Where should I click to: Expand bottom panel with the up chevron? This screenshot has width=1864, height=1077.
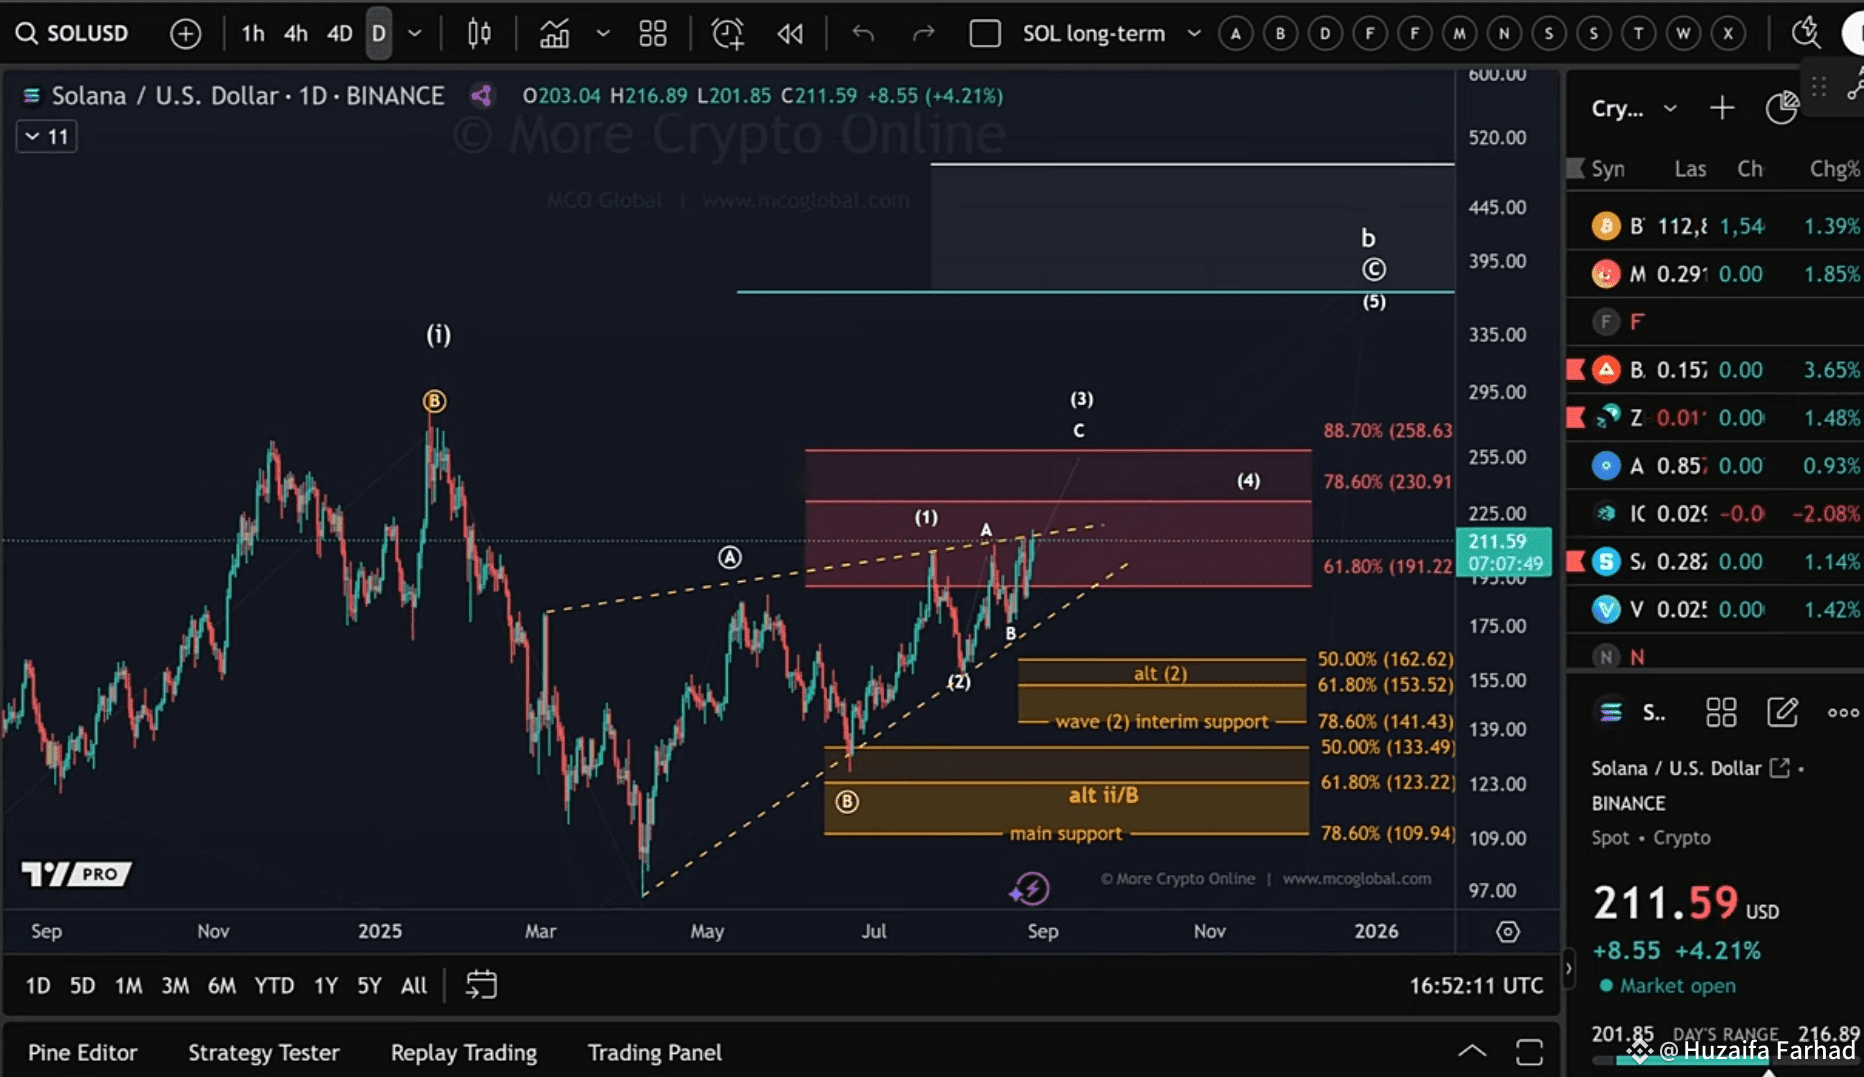(1472, 1051)
